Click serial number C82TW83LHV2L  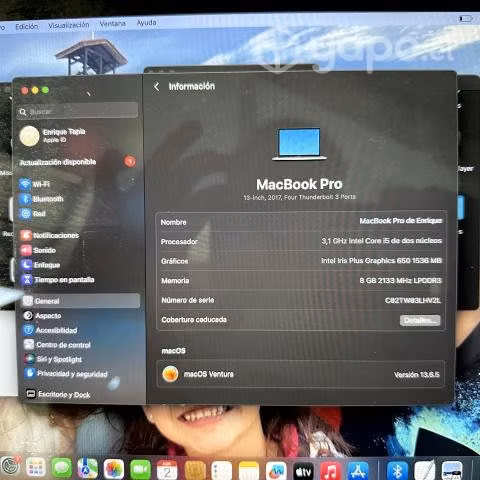pos(413,300)
